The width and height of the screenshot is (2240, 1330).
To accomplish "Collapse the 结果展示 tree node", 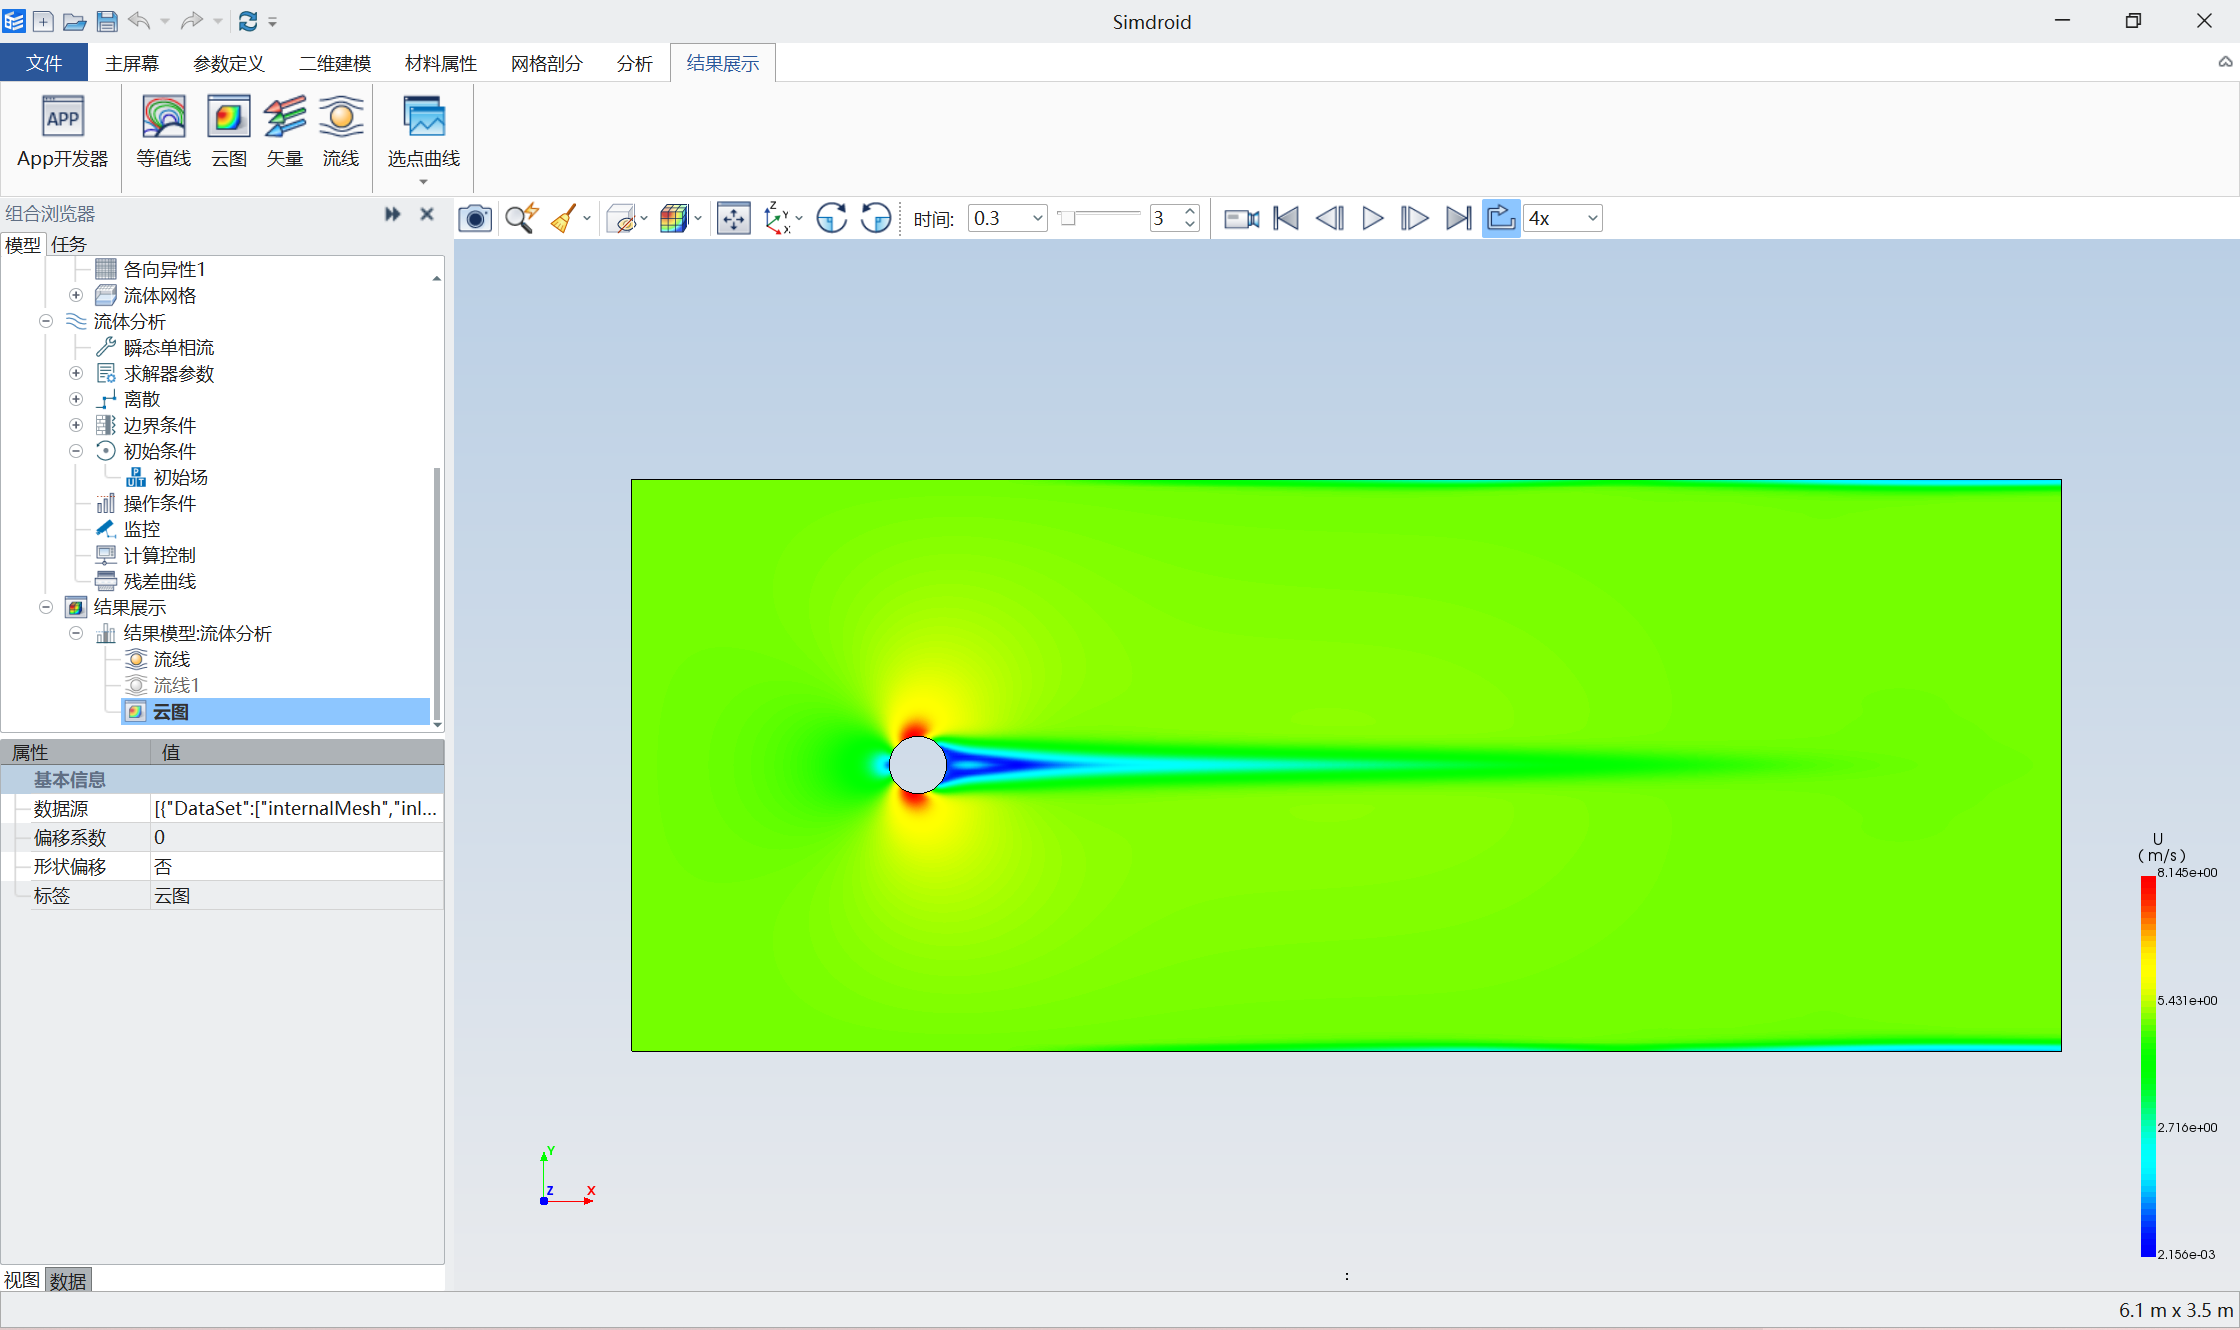I will pos(46,607).
